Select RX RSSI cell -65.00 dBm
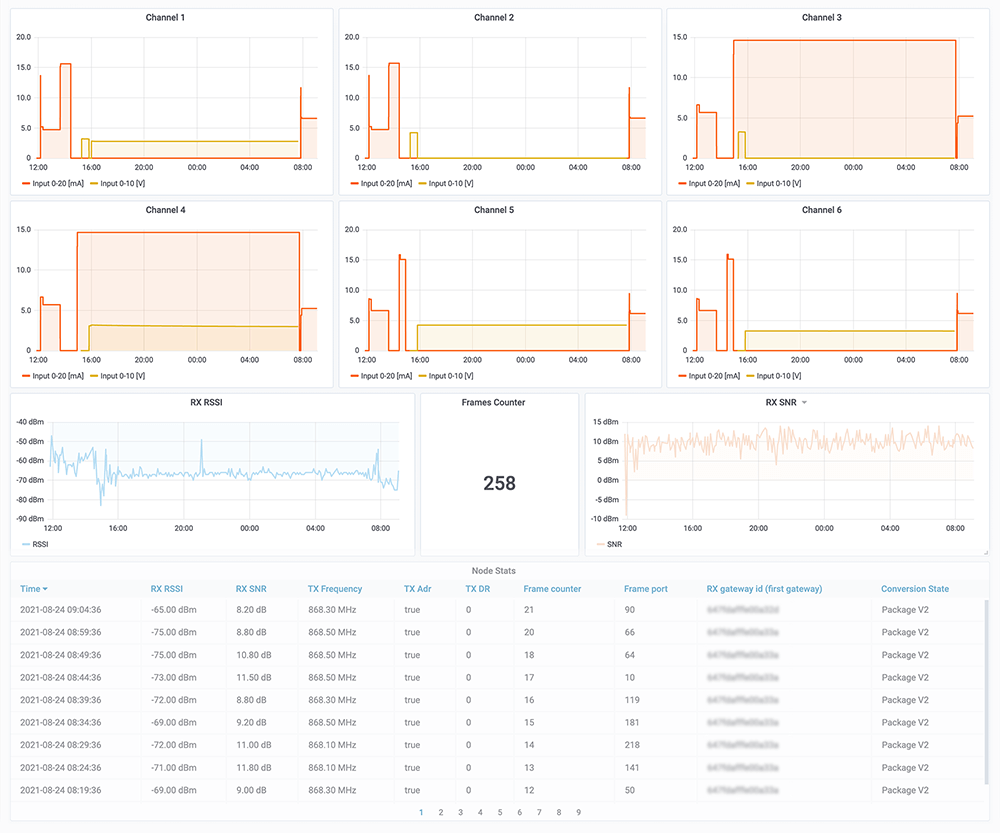1000x833 pixels. [173, 610]
